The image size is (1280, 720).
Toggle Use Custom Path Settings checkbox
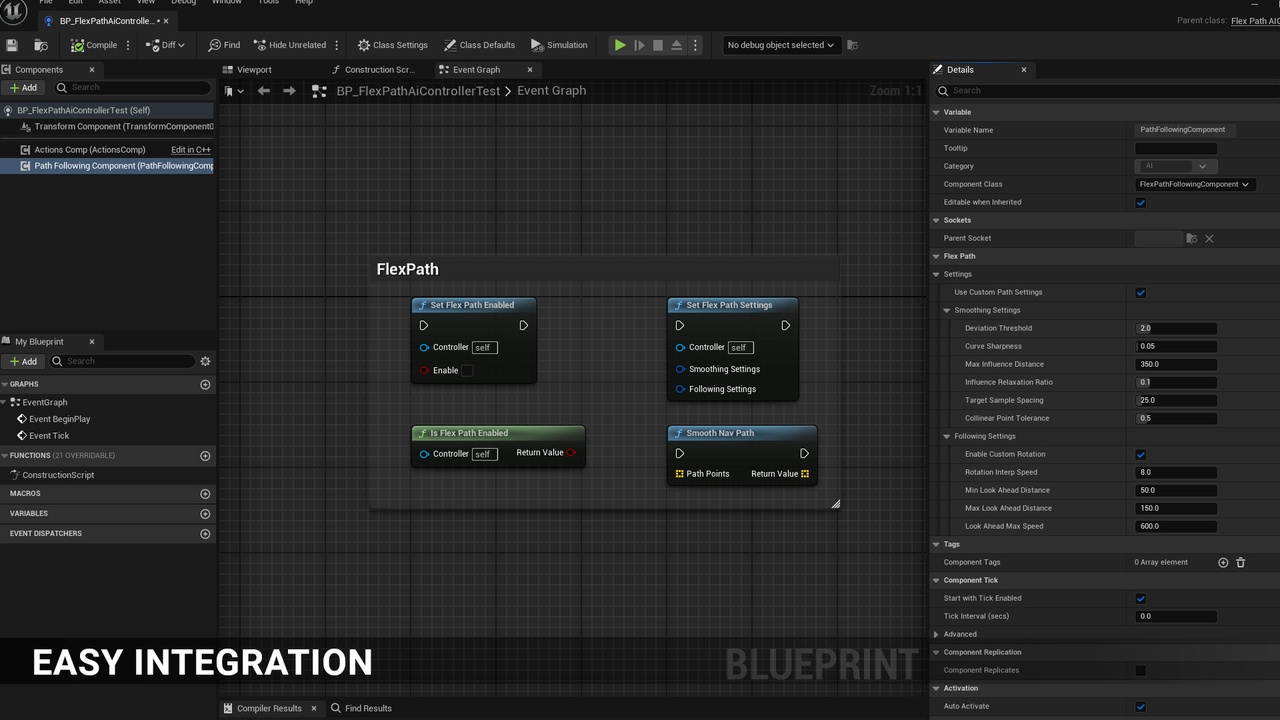1140,293
